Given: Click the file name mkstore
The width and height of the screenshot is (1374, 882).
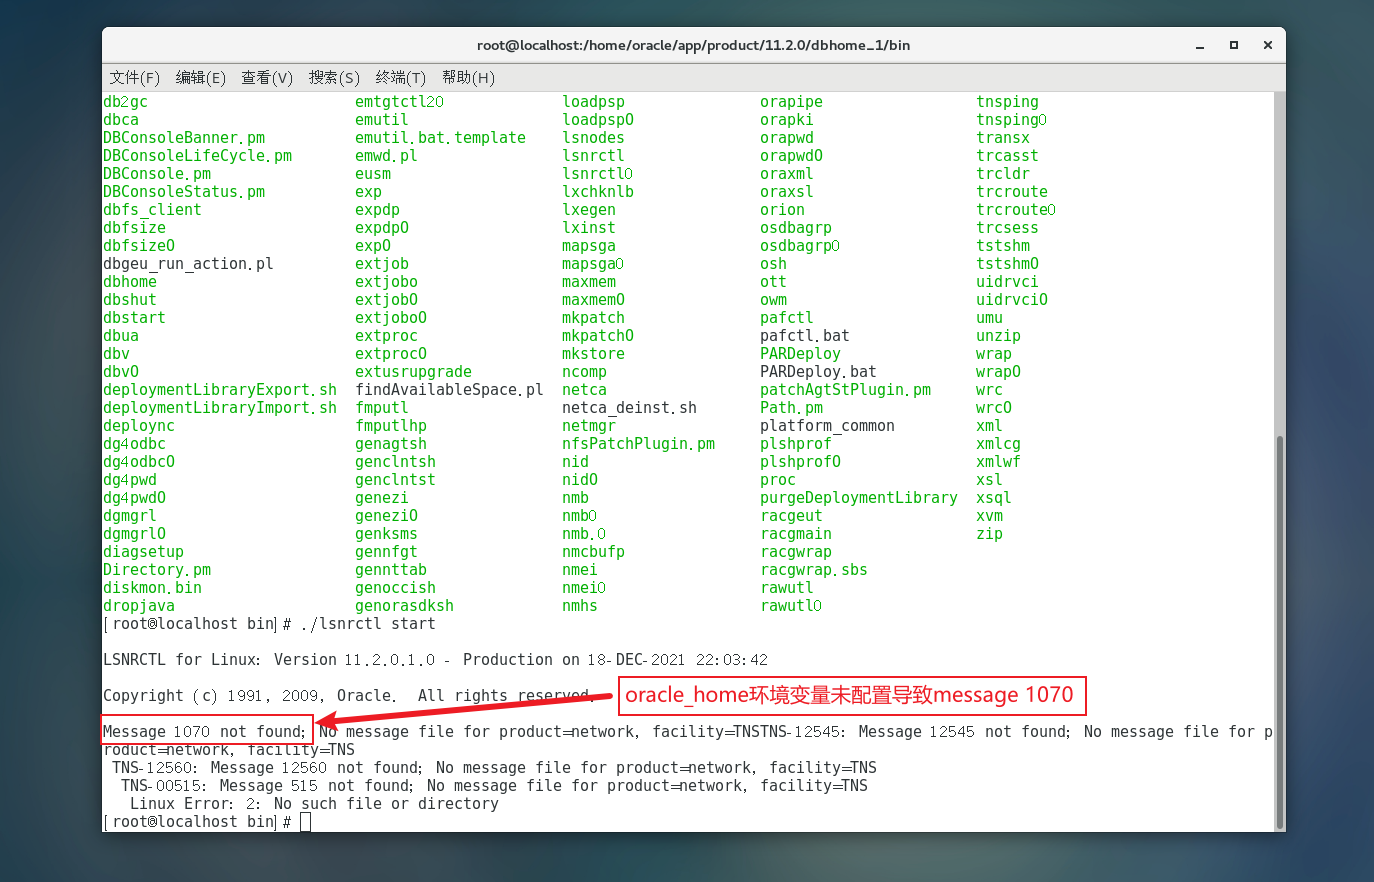Looking at the screenshot, I should click(x=593, y=354).
